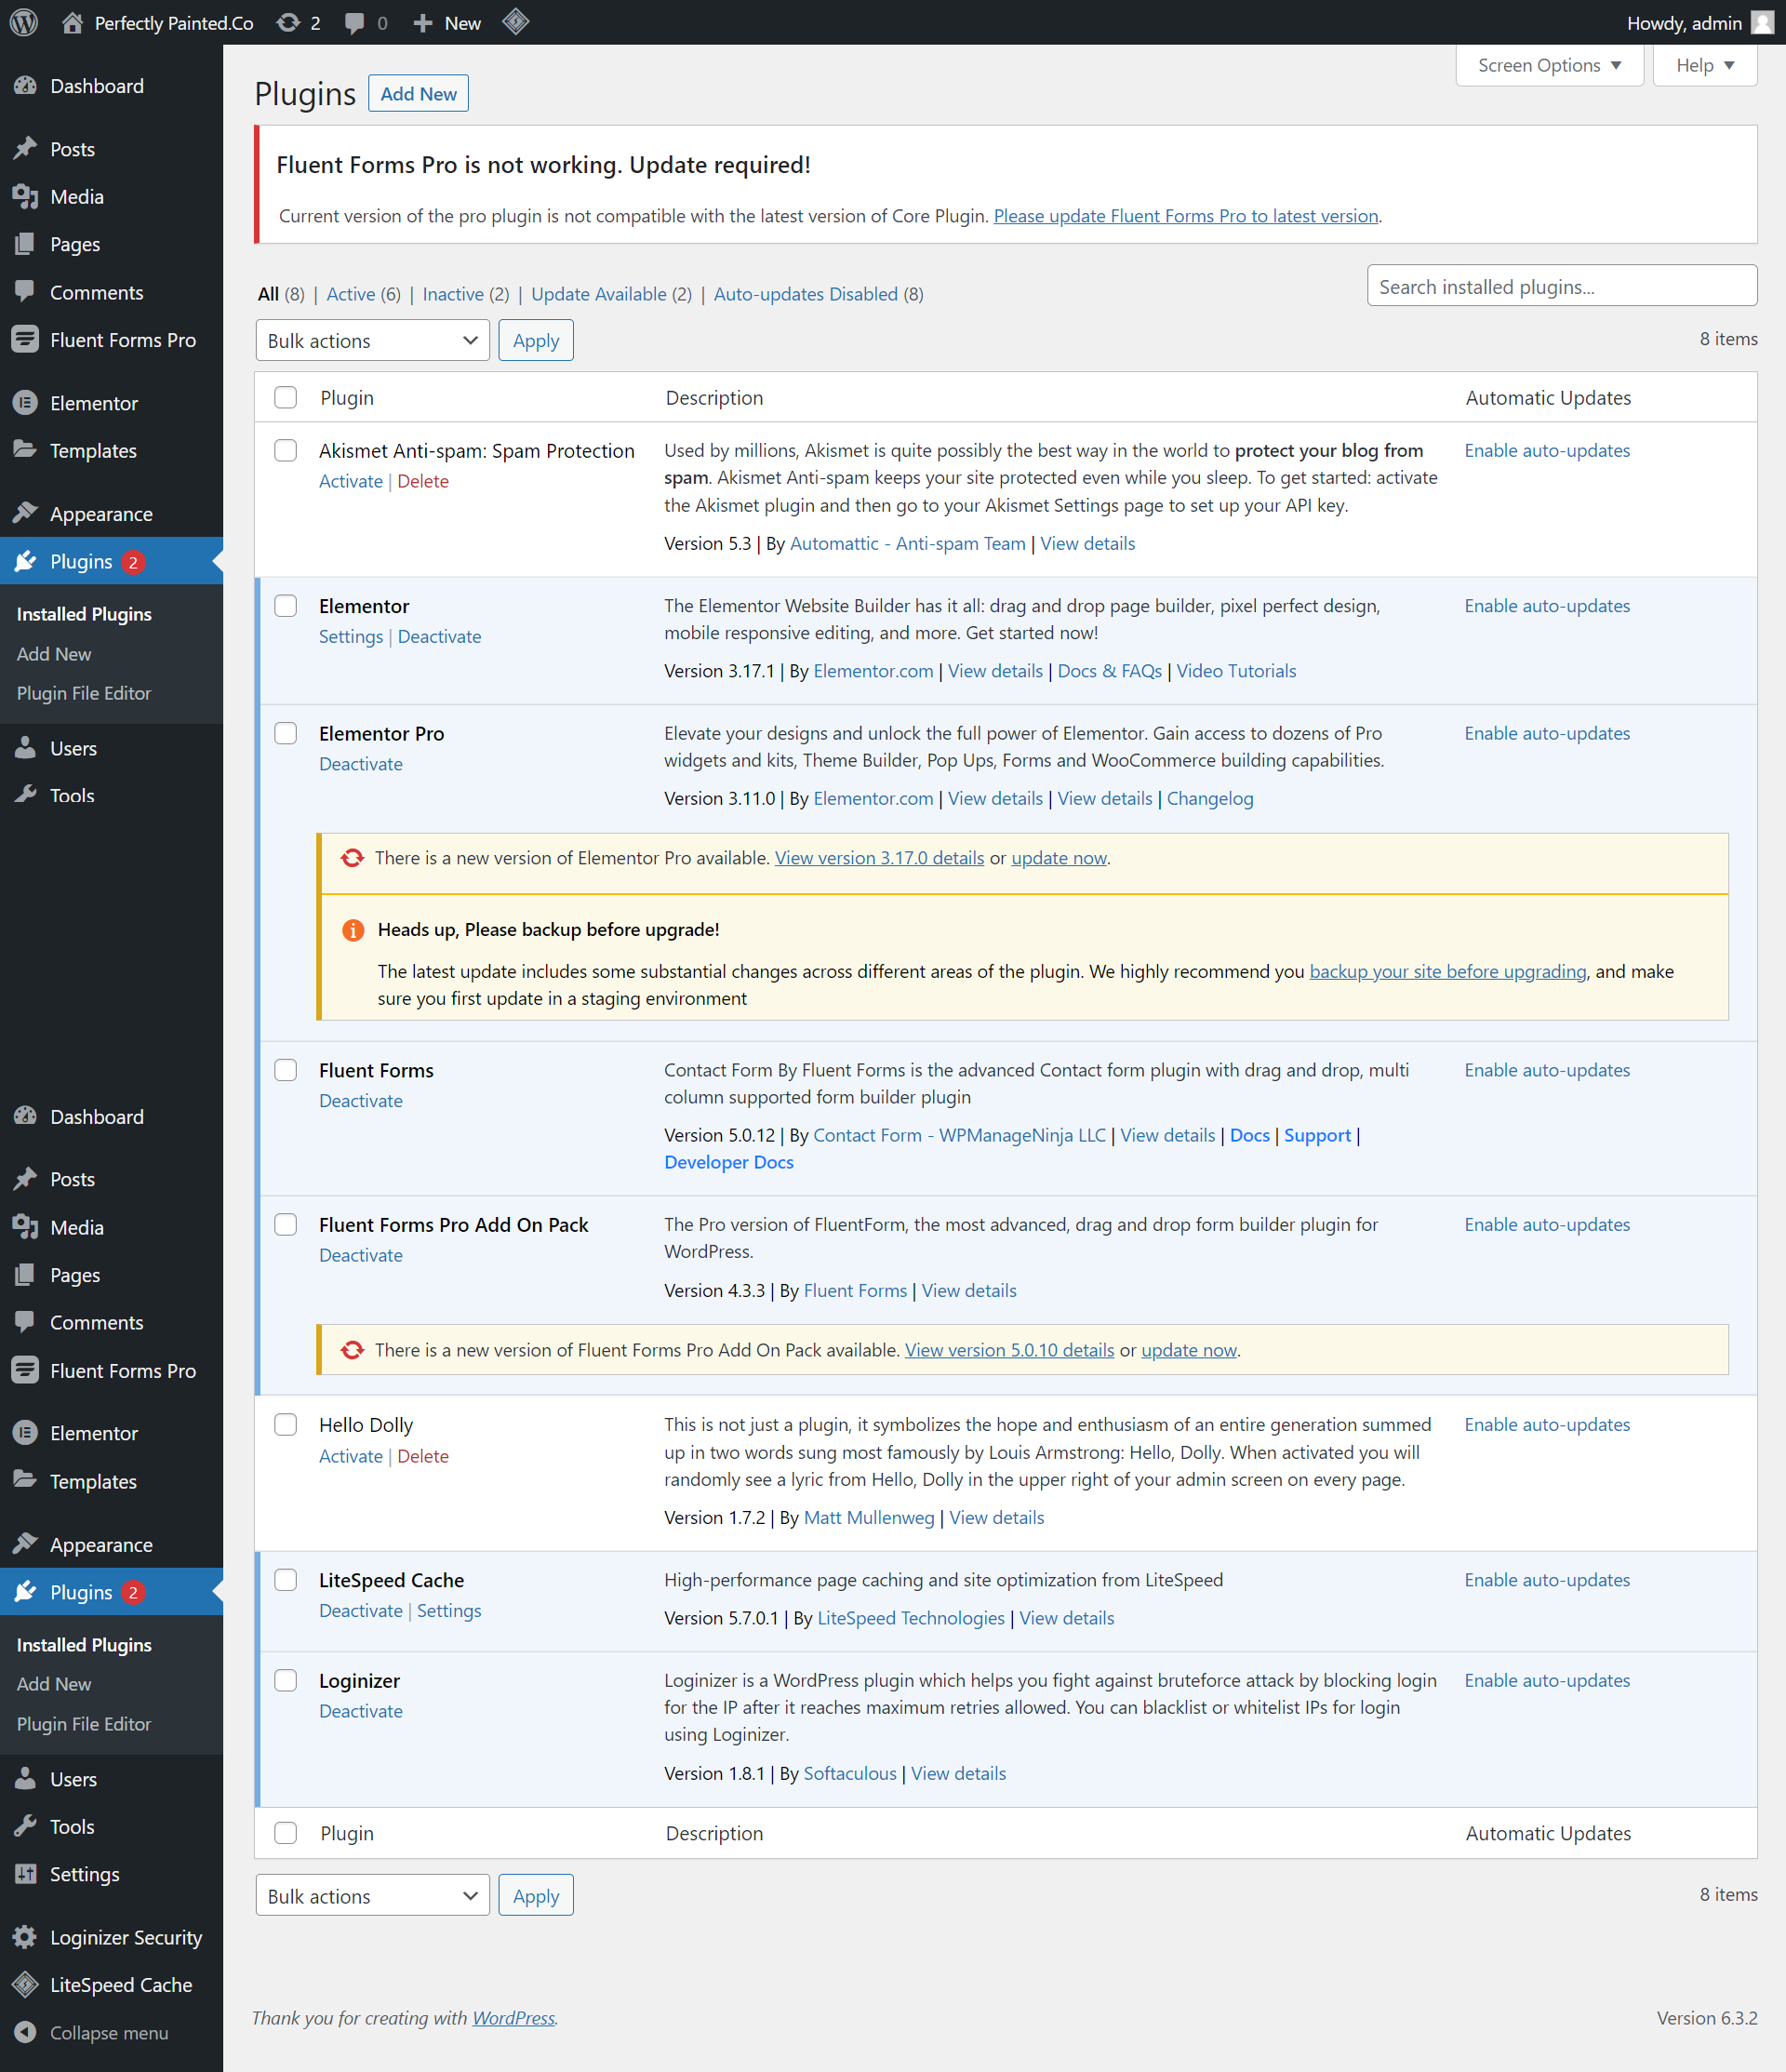Open backup your site before upgrading link
The height and width of the screenshot is (2072, 1786).
pos(1448,971)
